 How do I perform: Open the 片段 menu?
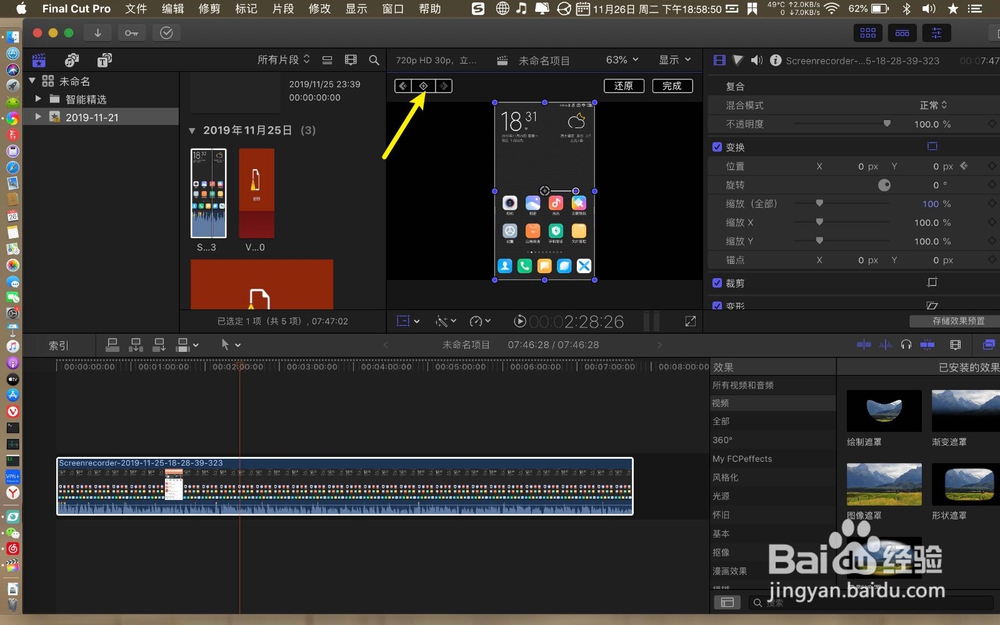283,9
